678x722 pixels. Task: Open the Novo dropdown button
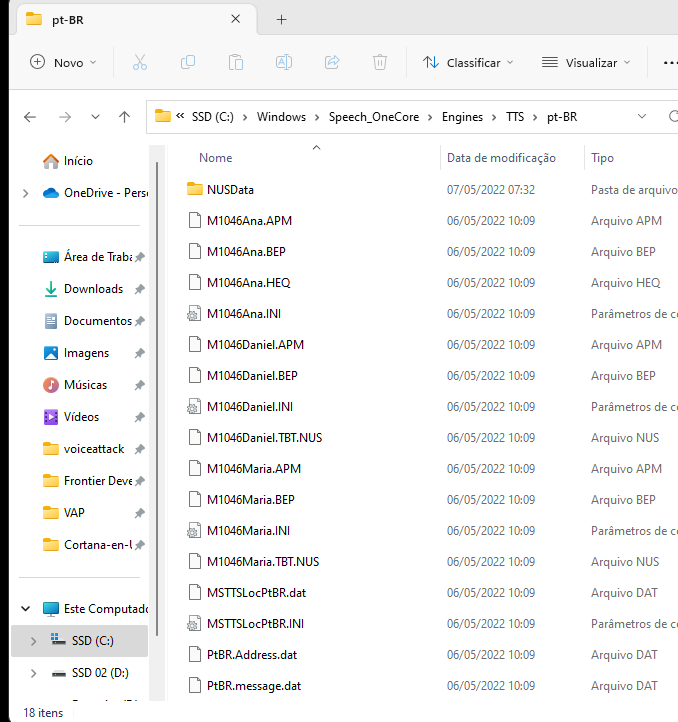click(x=63, y=63)
